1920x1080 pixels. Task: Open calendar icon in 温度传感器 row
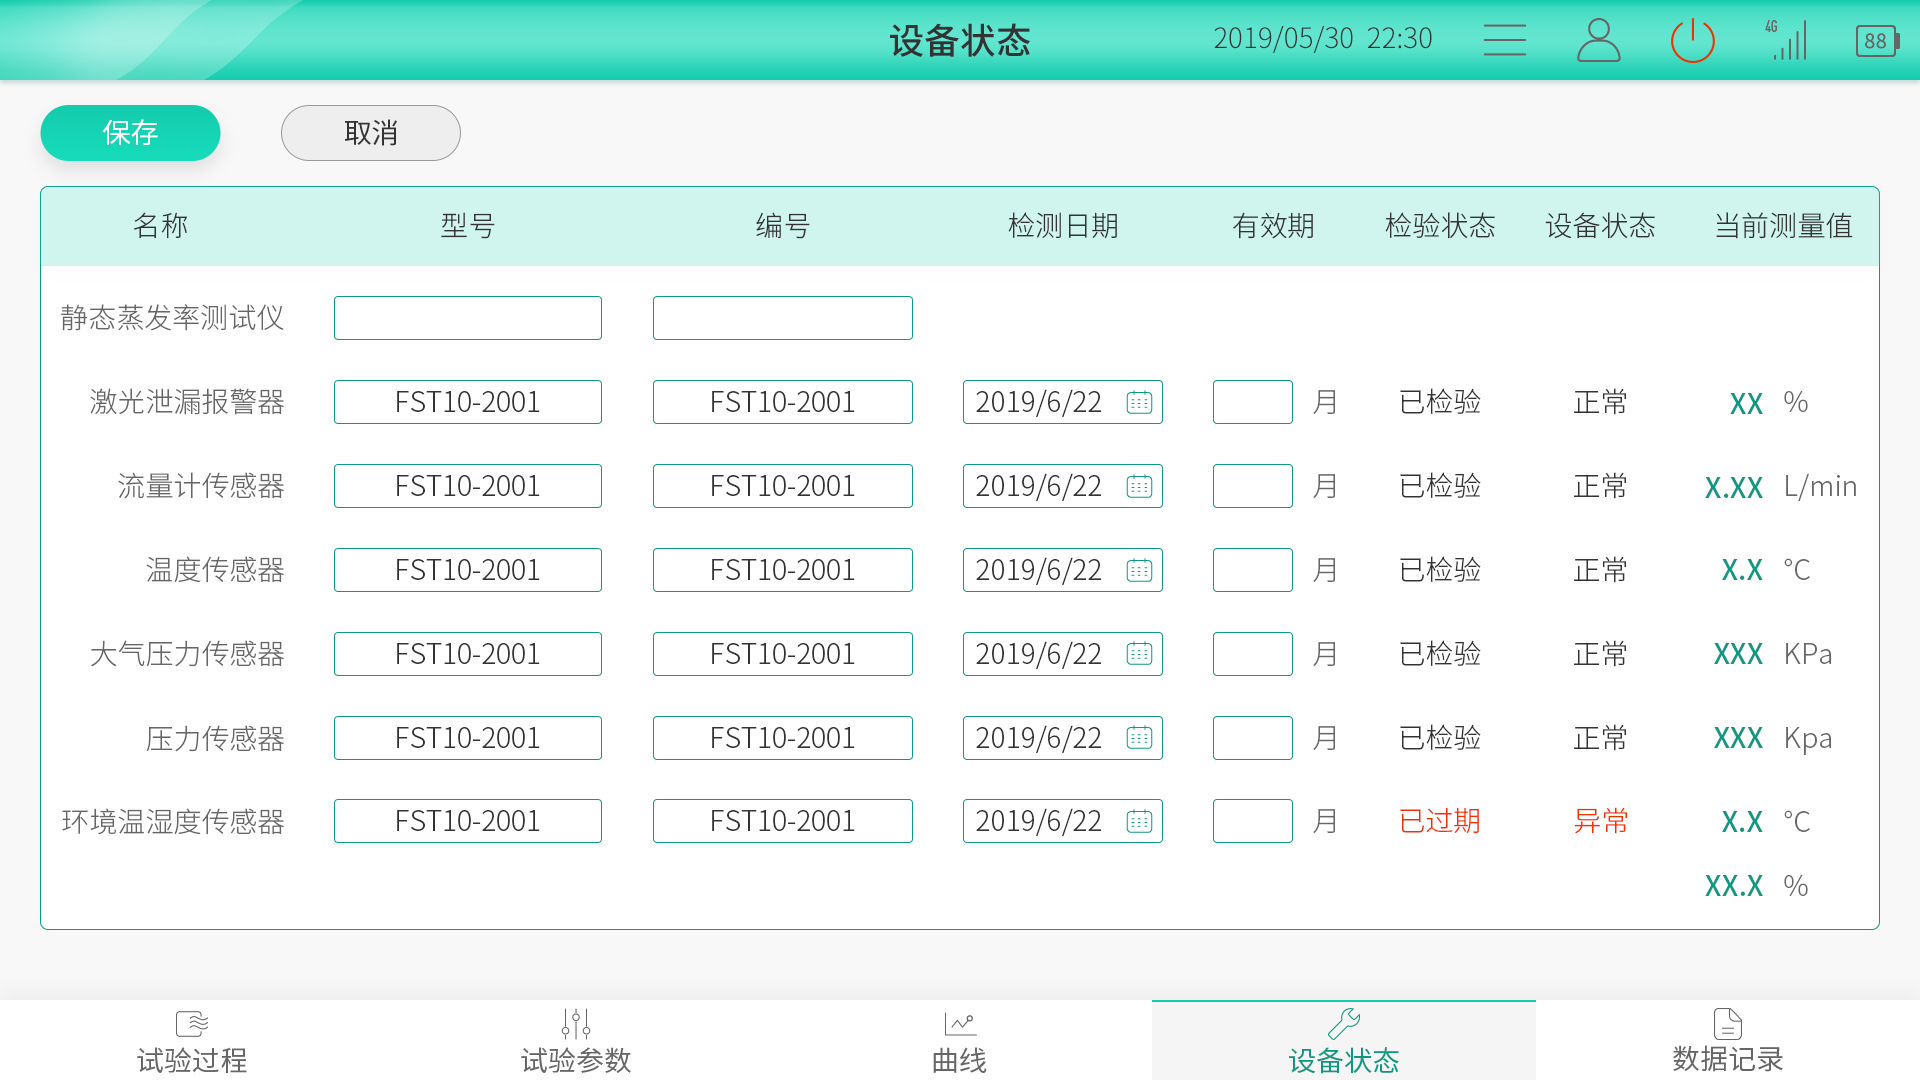[1139, 570]
